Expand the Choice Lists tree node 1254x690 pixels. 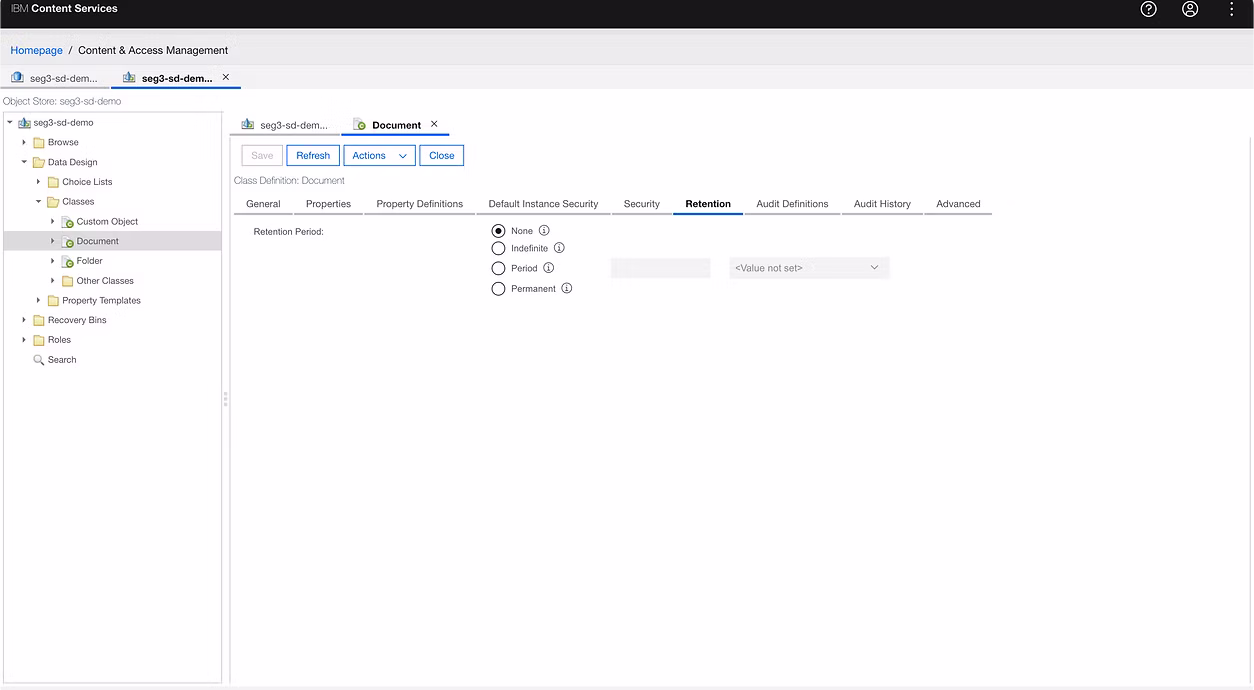pos(38,182)
